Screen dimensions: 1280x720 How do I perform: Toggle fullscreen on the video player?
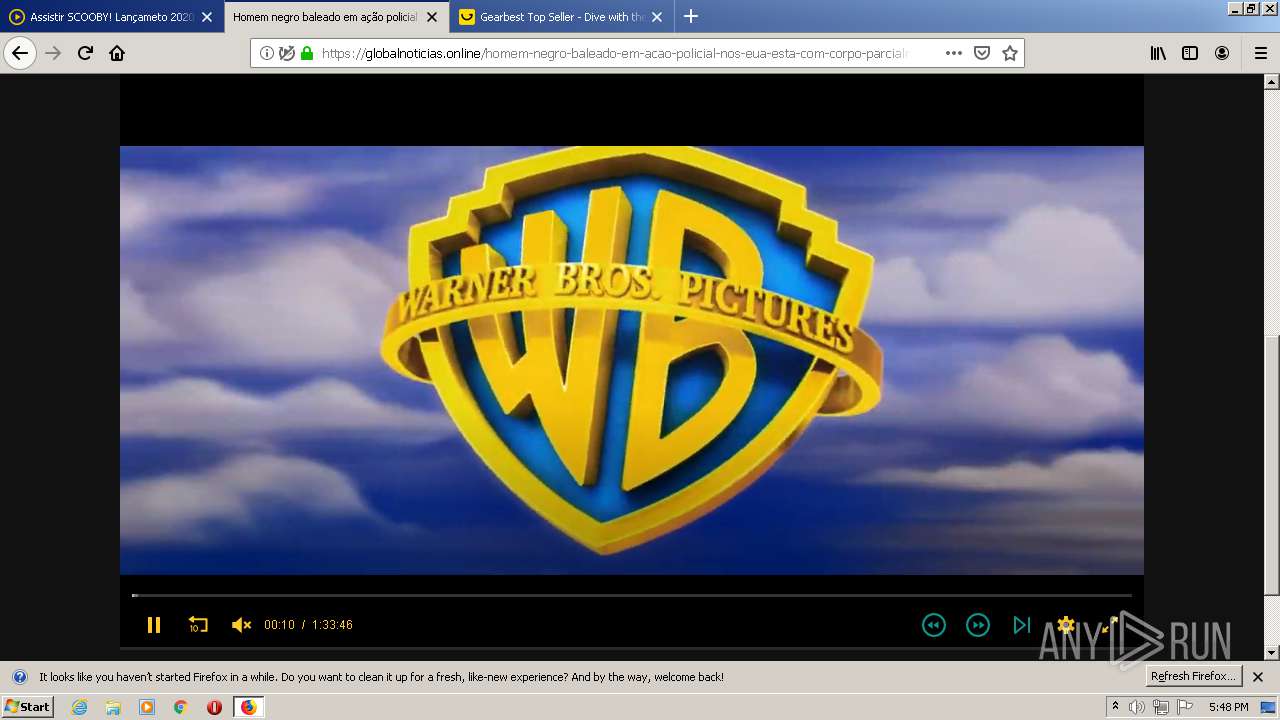coord(1109,625)
